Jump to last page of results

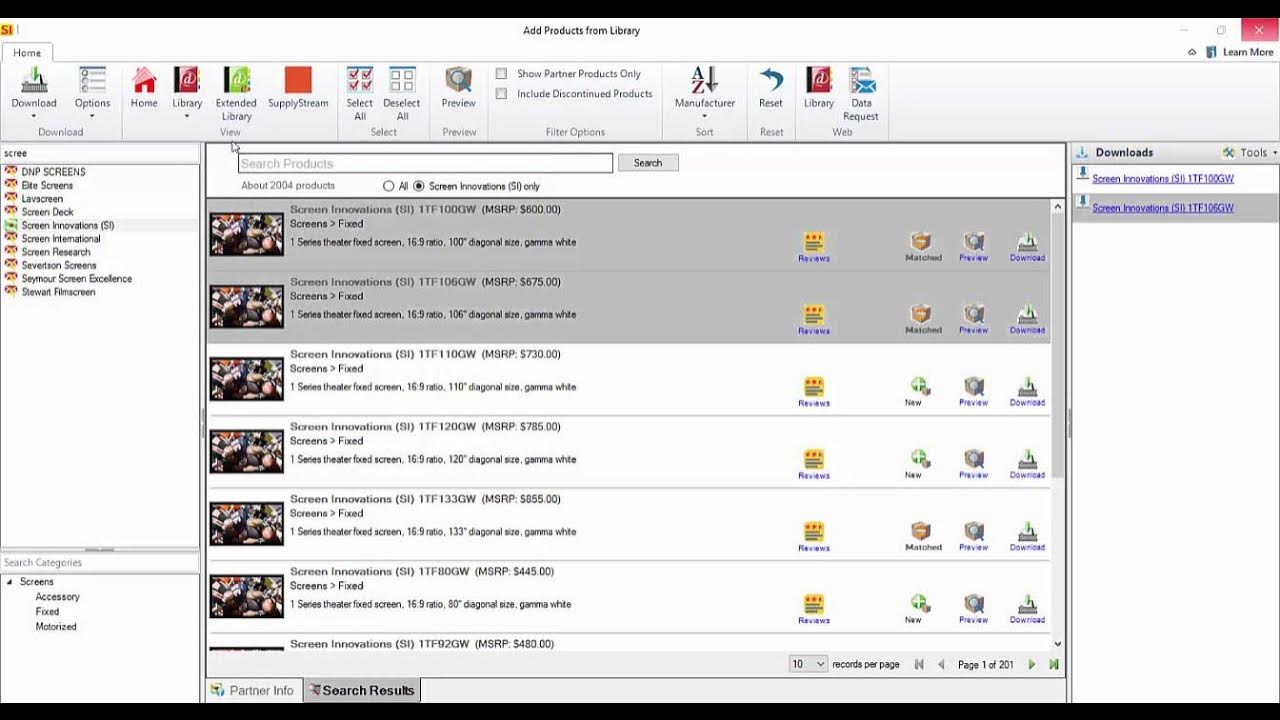click(x=1054, y=664)
